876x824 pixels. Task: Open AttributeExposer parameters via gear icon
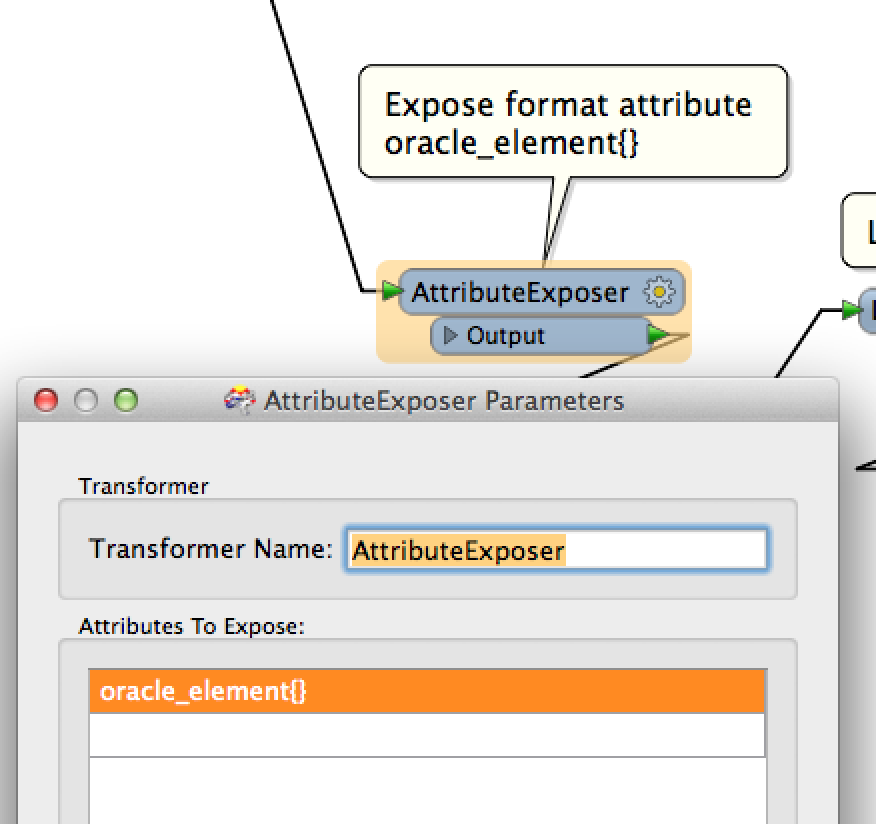659,292
